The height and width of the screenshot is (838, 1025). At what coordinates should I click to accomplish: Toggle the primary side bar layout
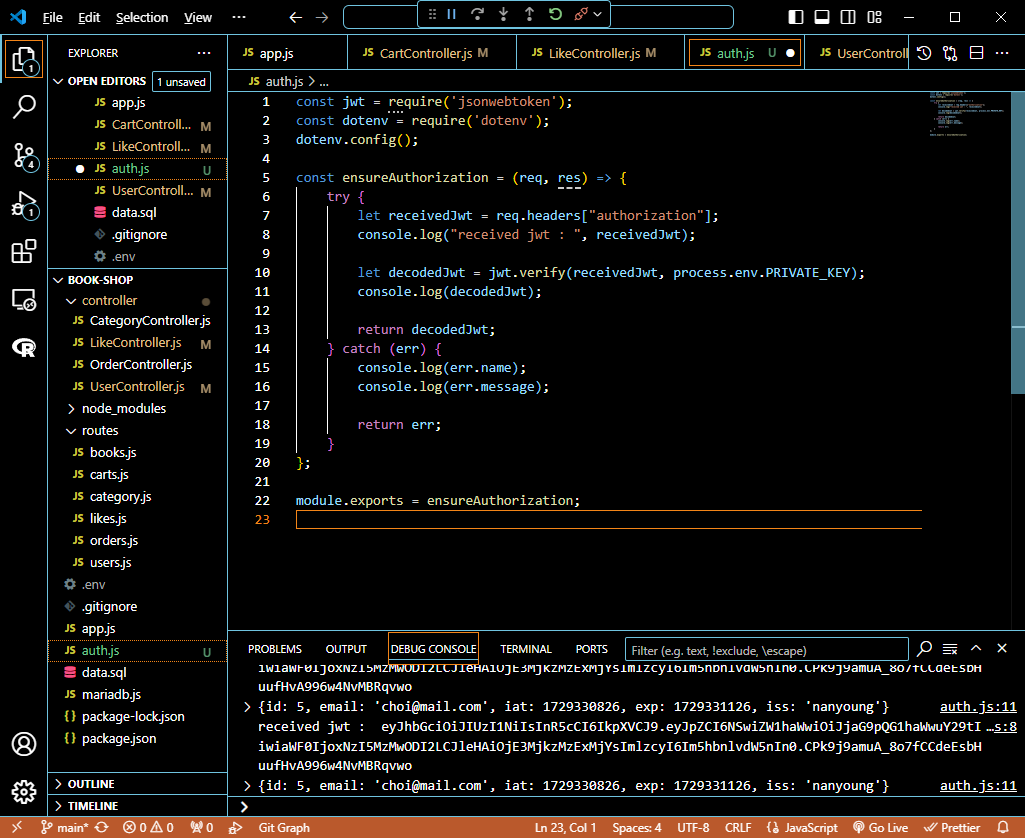[x=796, y=17]
